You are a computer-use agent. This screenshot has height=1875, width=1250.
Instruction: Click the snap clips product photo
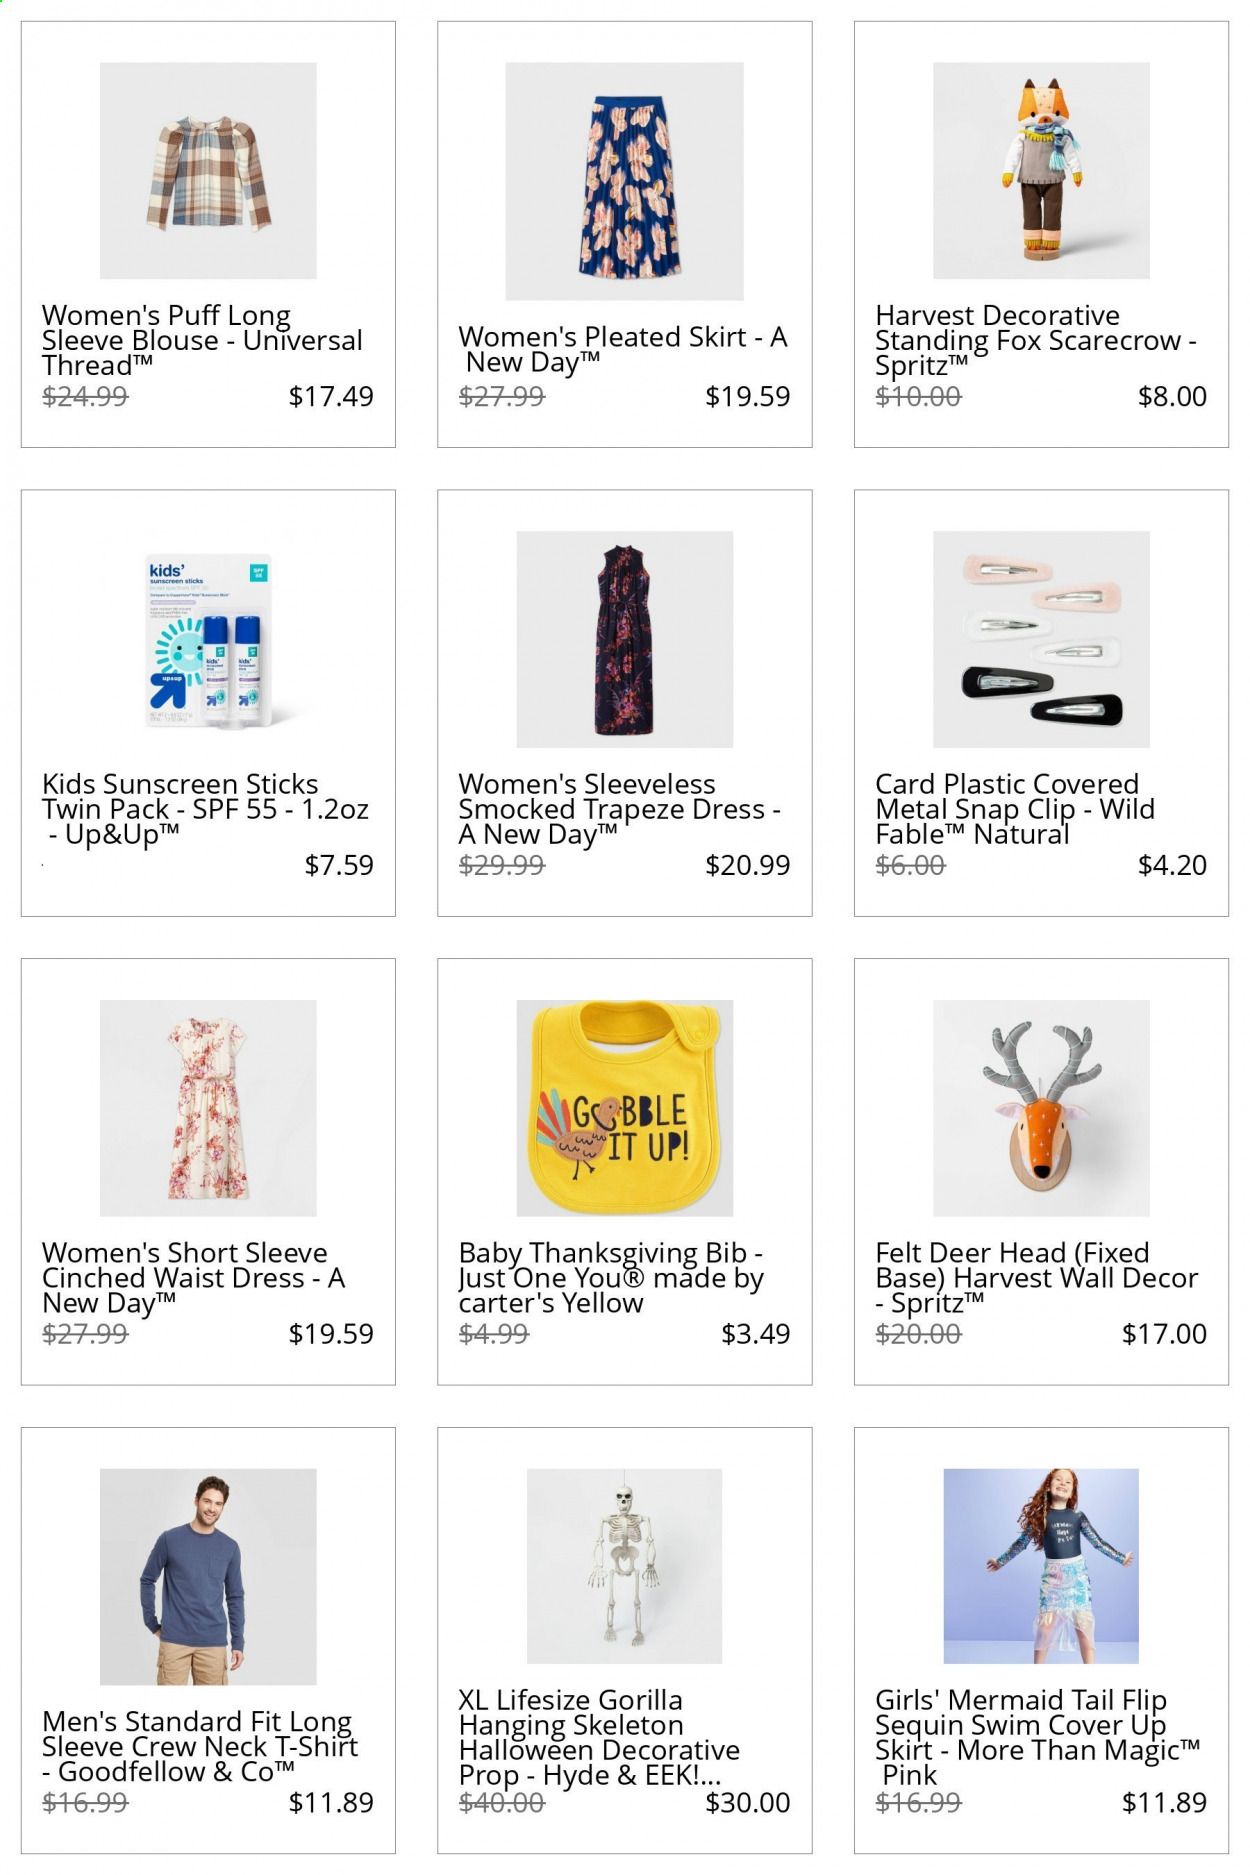[x=1041, y=640]
